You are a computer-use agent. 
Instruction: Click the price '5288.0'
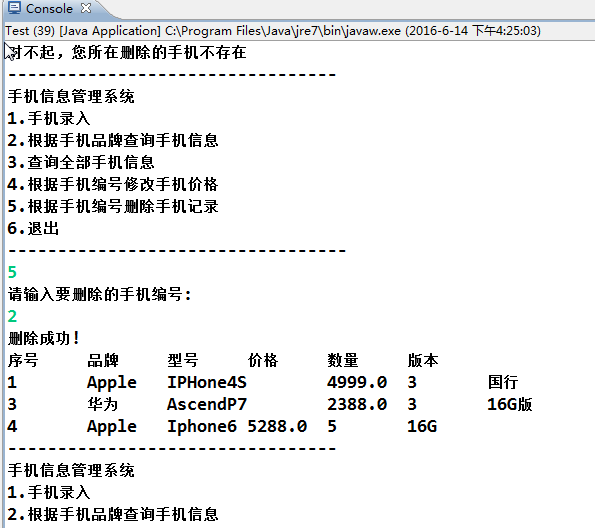[x=277, y=426]
